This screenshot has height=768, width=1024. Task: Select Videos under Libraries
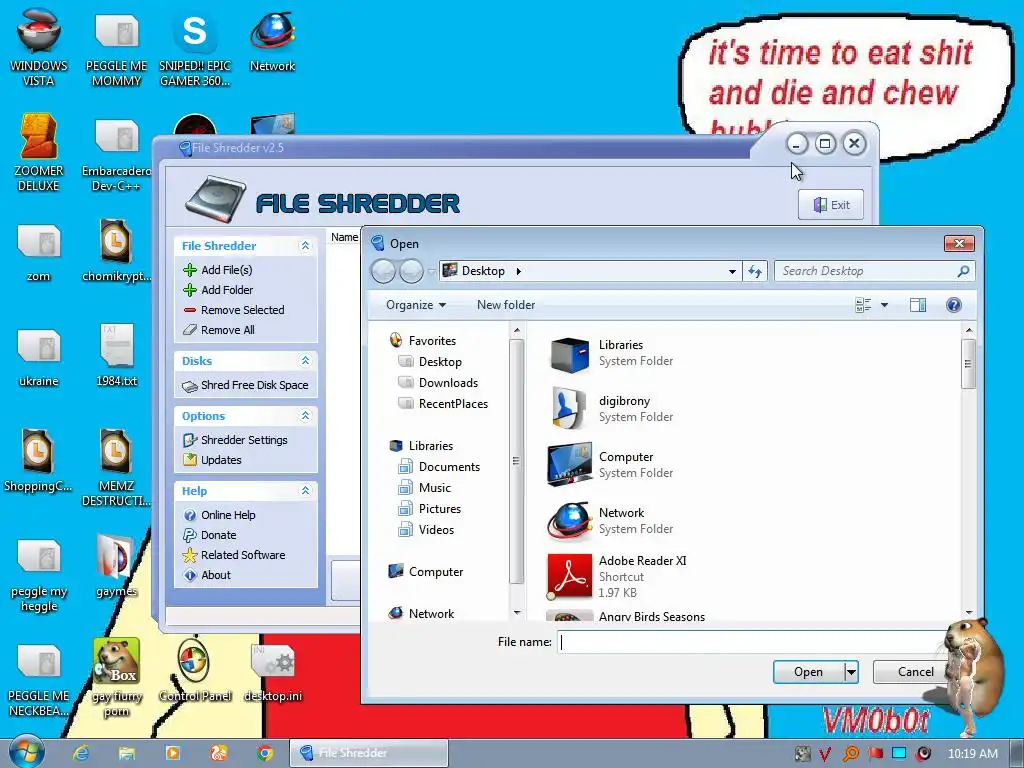pyautogui.click(x=436, y=530)
